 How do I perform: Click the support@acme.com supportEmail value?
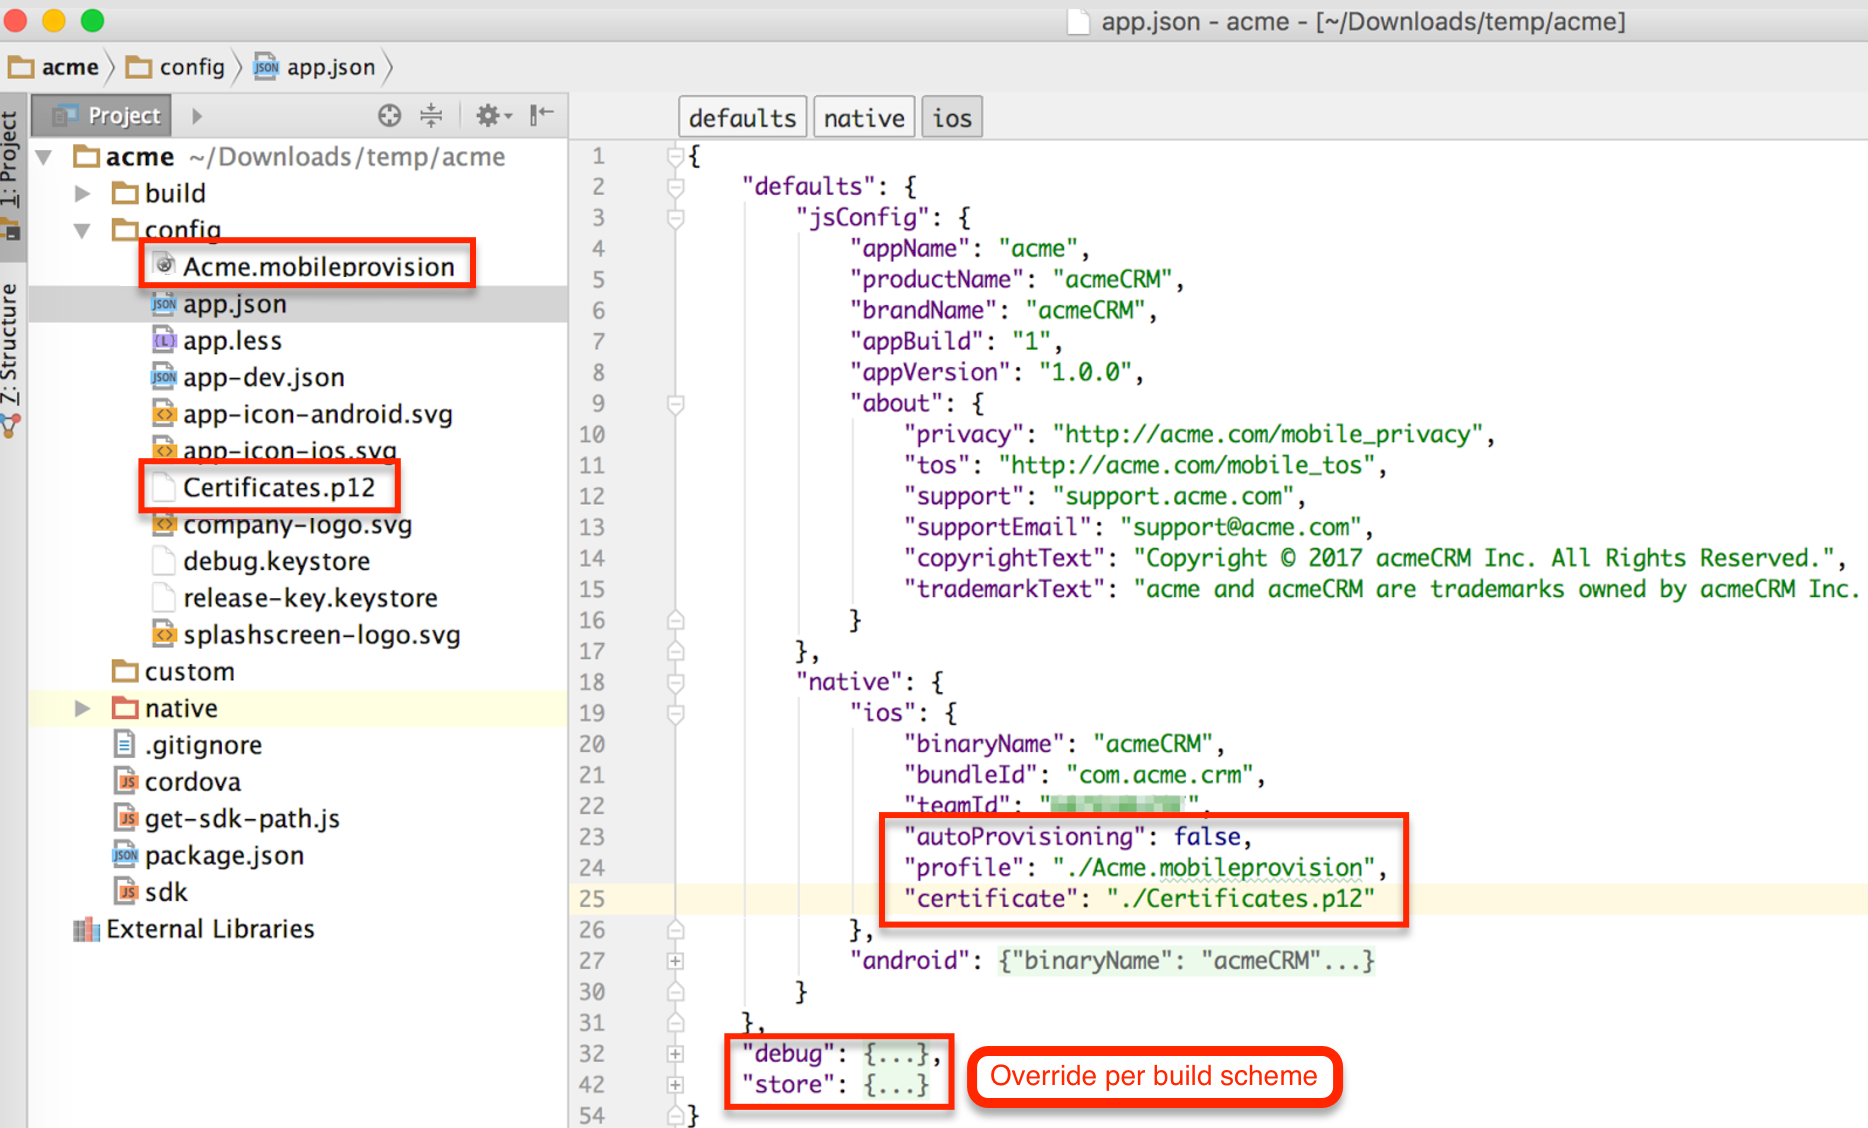click(x=1240, y=527)
